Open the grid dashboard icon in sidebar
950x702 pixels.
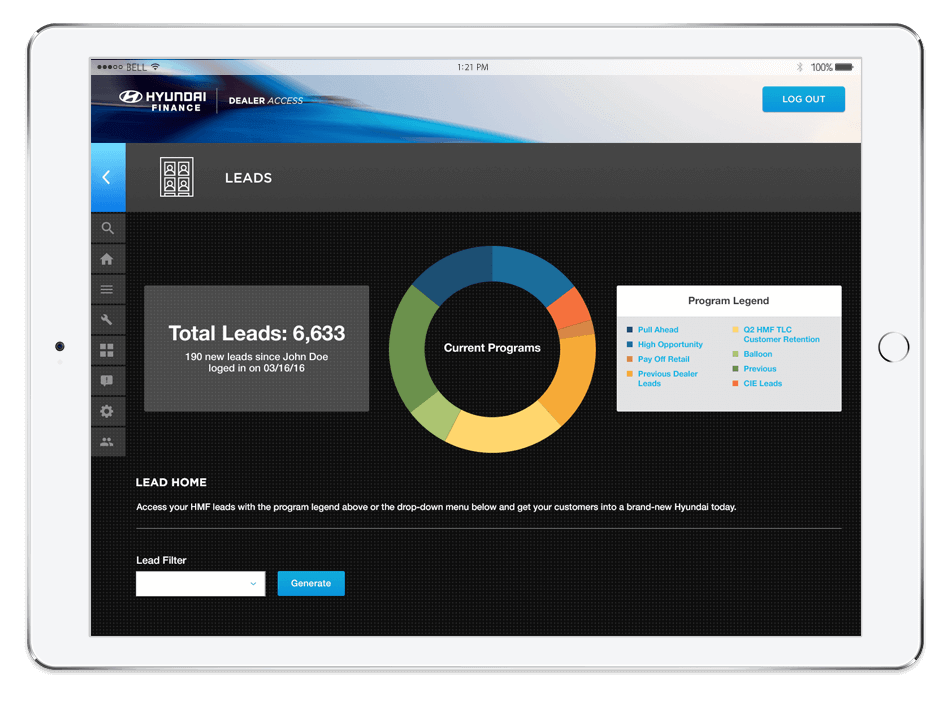107,350
